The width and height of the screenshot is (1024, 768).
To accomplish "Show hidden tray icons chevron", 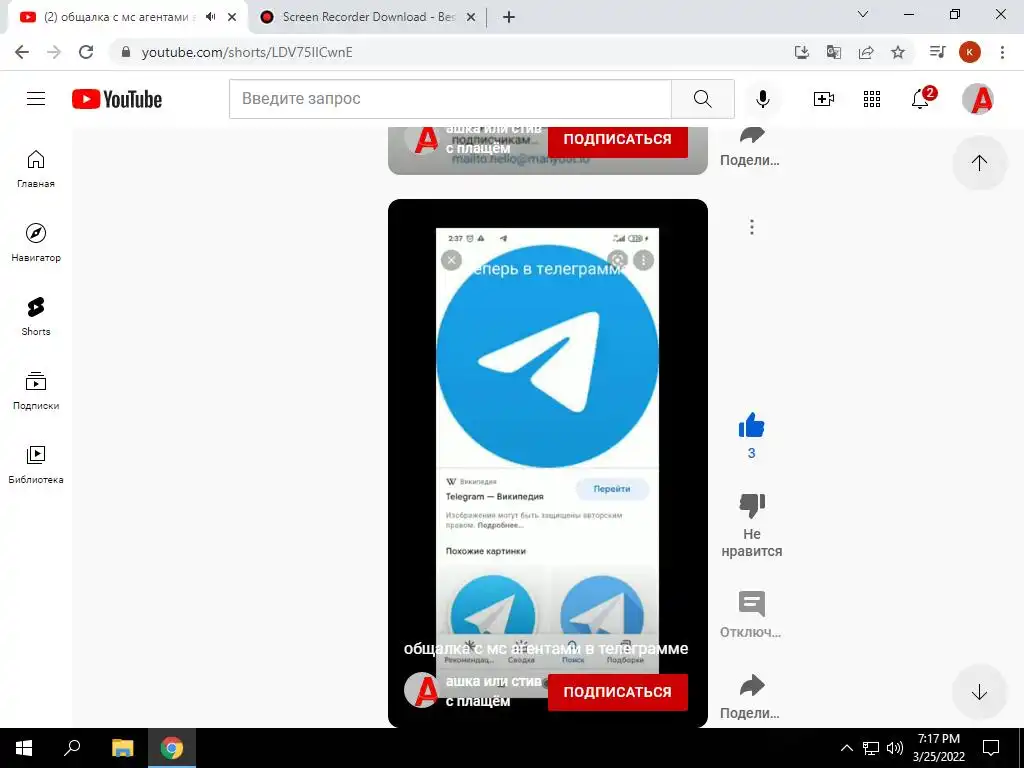I will tap(846, 748).
